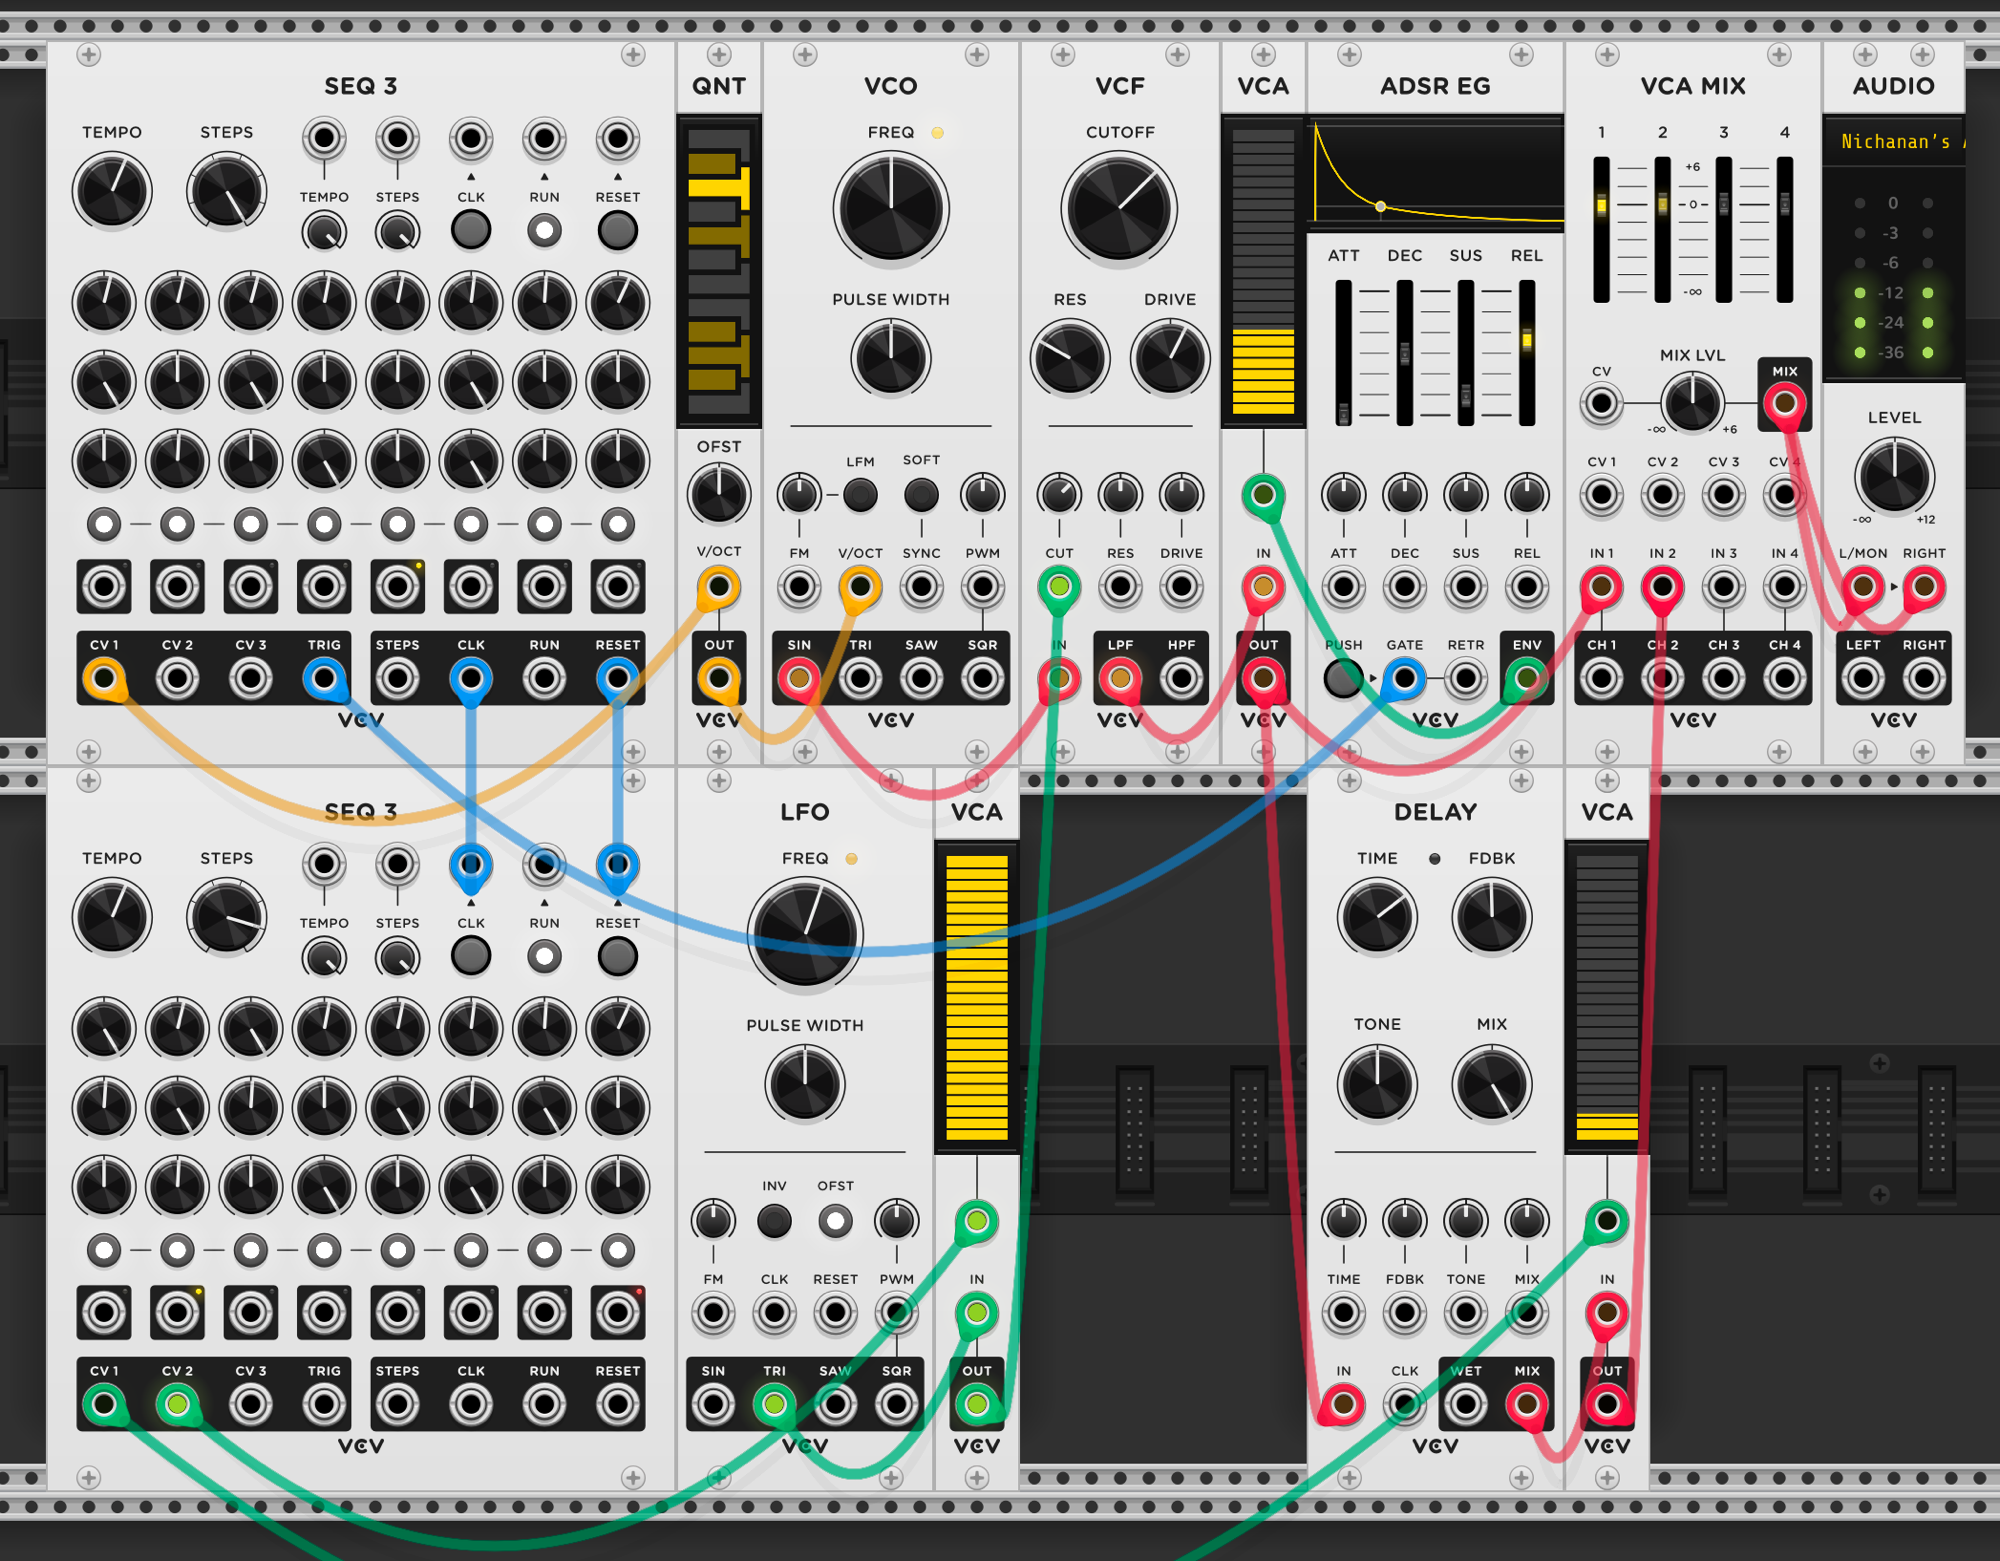Click the DELAY MIX knob
The image size is (2000, 1561).
(1491, 1084)
